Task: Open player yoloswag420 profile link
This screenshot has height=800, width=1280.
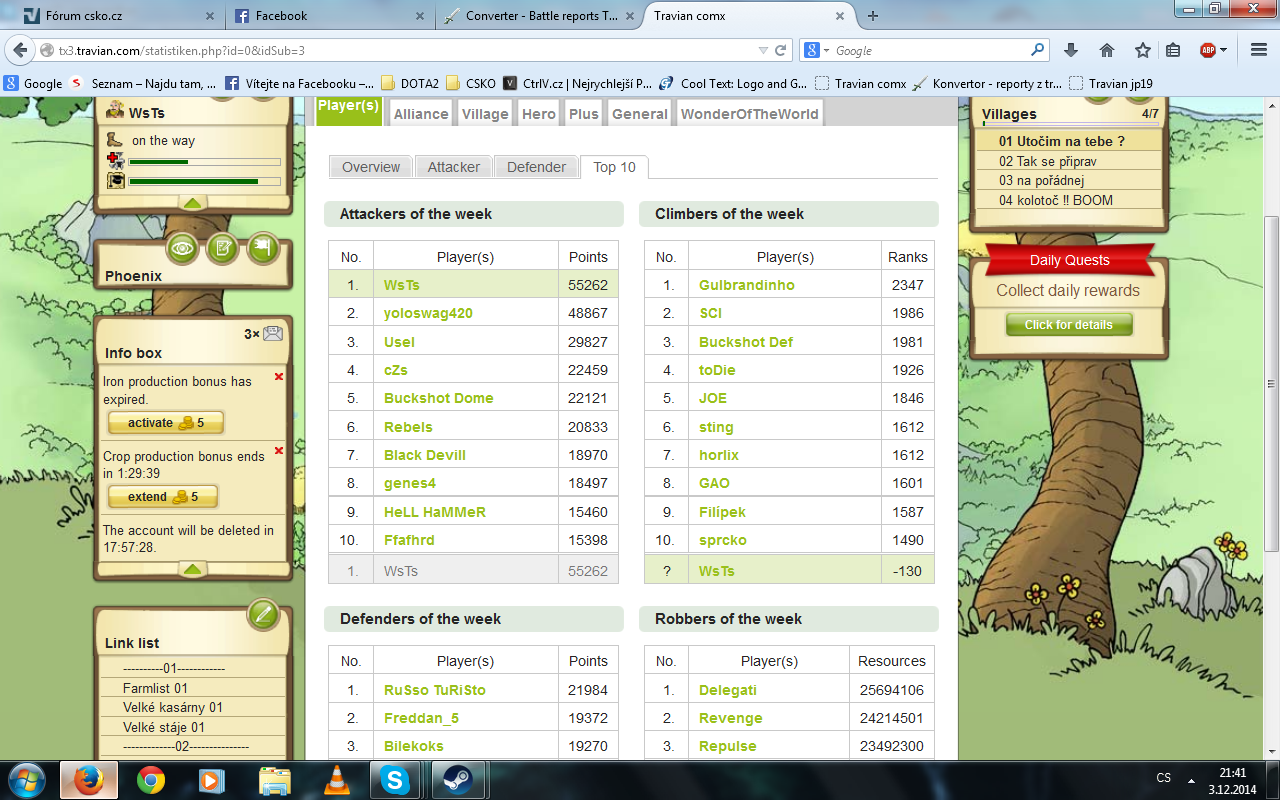Action: [x=428, y=313]
